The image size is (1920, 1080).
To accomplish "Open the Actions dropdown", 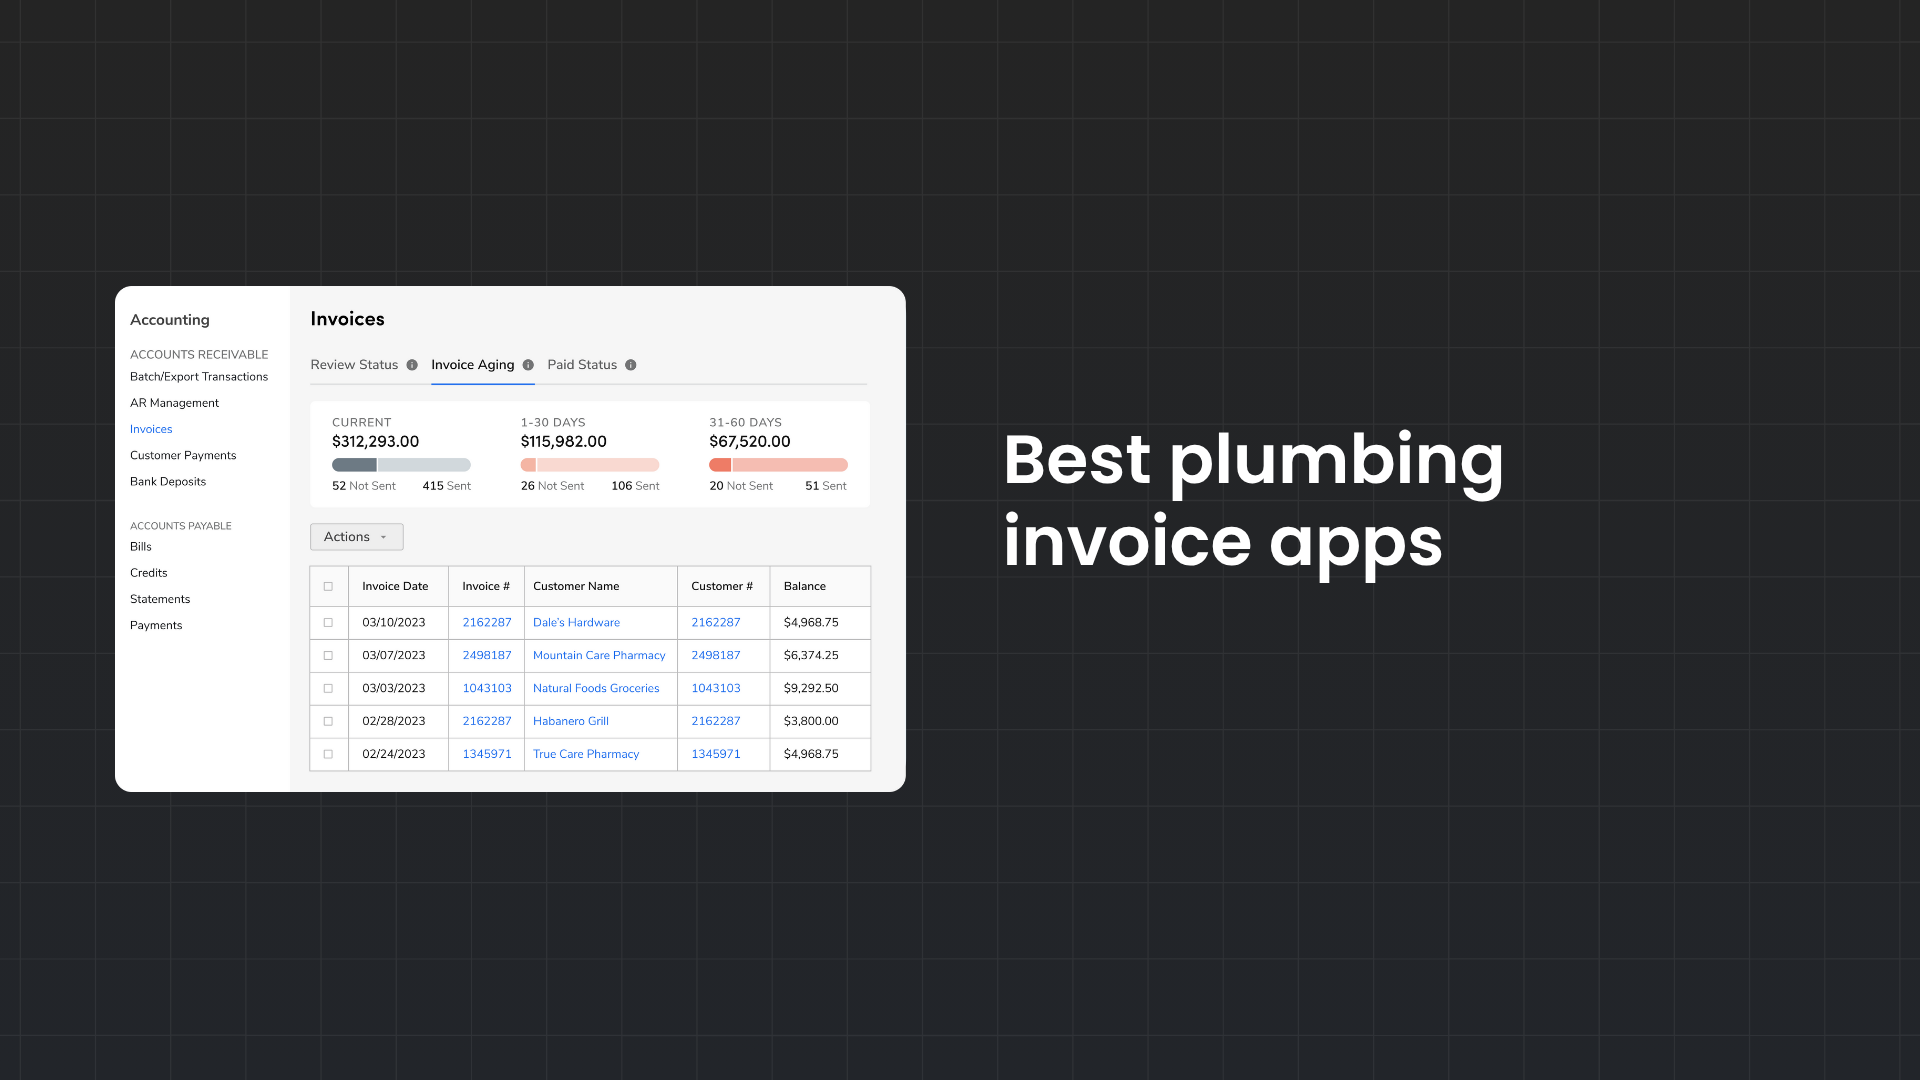I will [x=356, y=536].
